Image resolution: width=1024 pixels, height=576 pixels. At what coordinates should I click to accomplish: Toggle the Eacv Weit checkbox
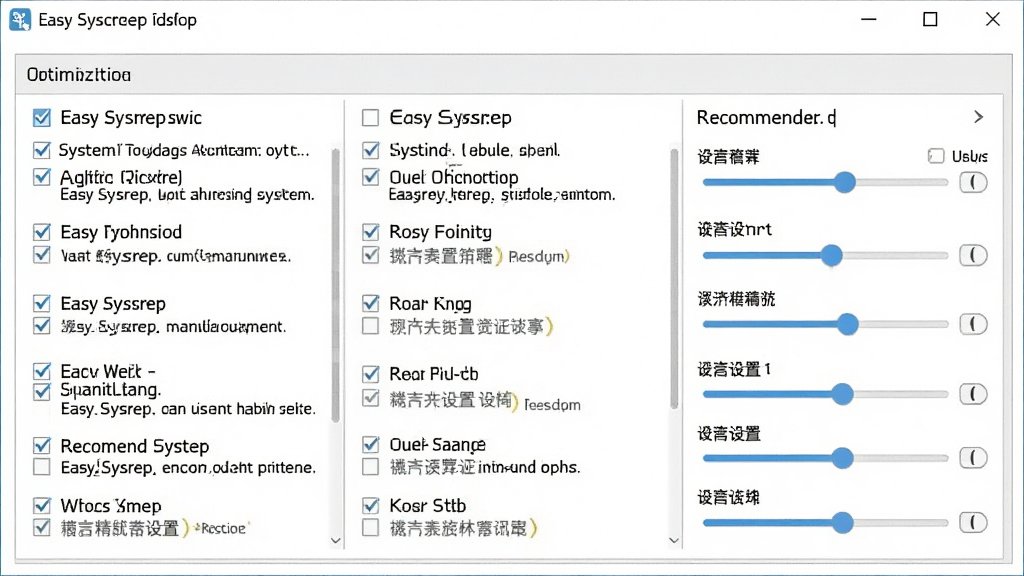(42, 371)
